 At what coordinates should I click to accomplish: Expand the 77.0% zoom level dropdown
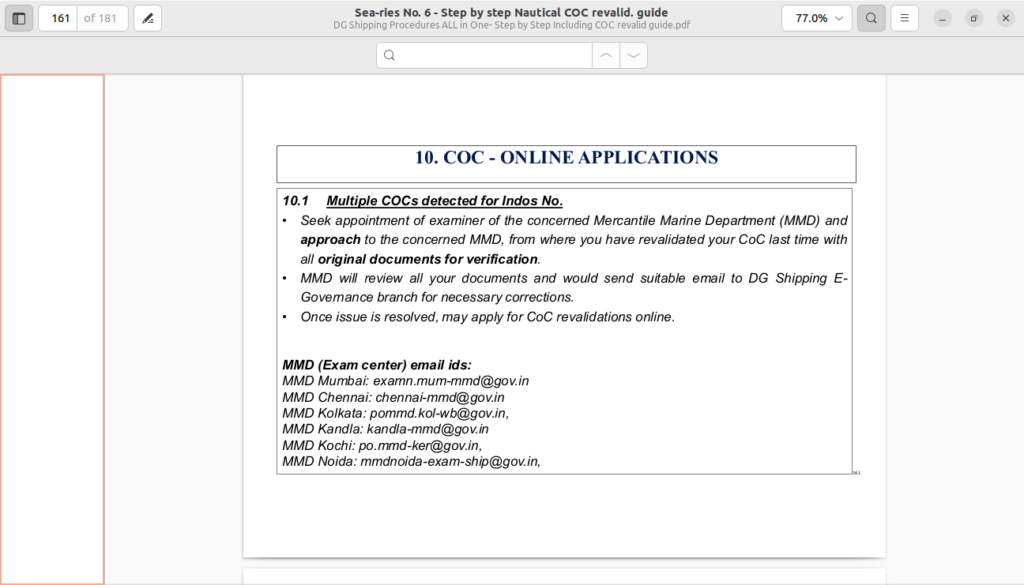click(816, 18)
